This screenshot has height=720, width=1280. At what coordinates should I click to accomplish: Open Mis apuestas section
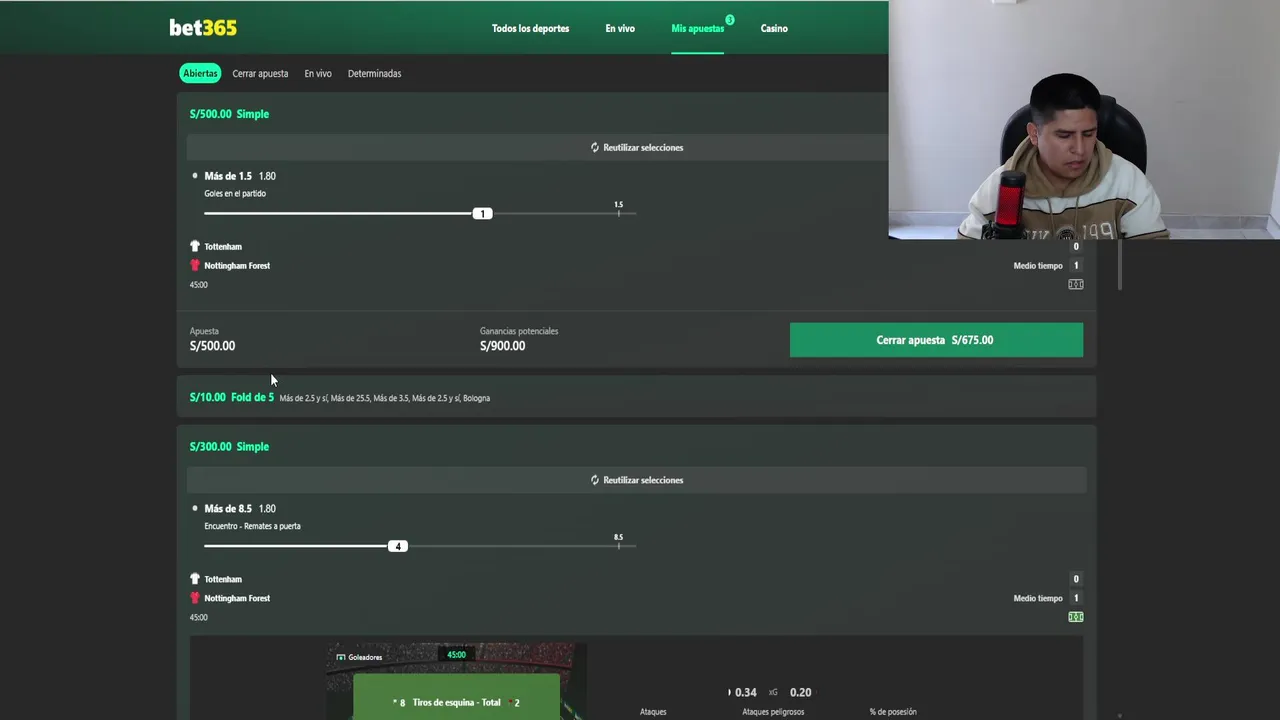tap(697, 28)
